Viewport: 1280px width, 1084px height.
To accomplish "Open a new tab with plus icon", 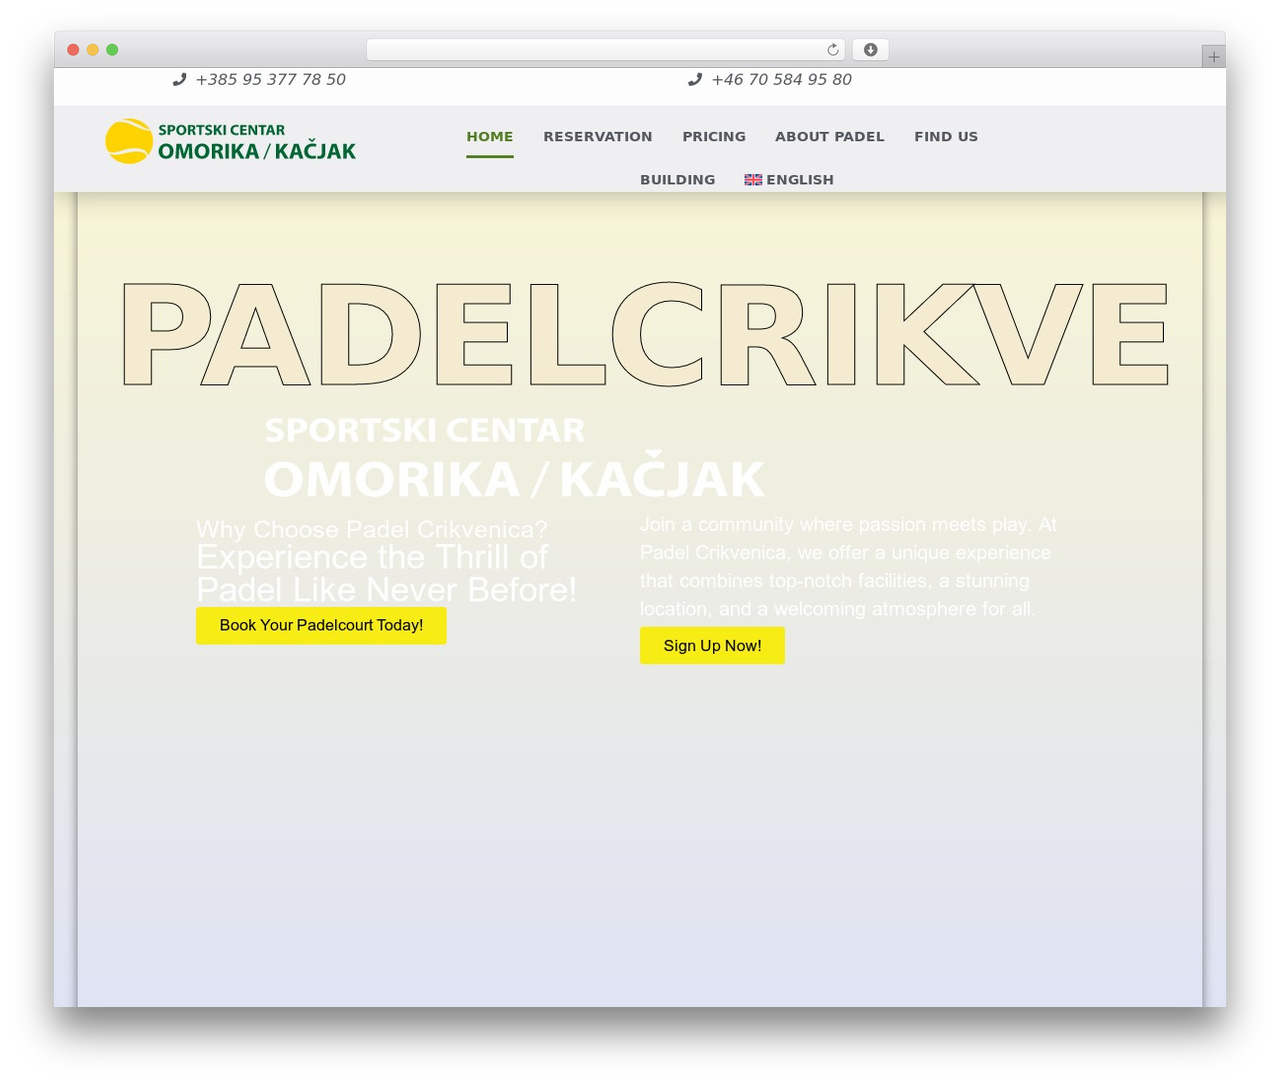I will pyautogui.click(x=1213, y=57).
